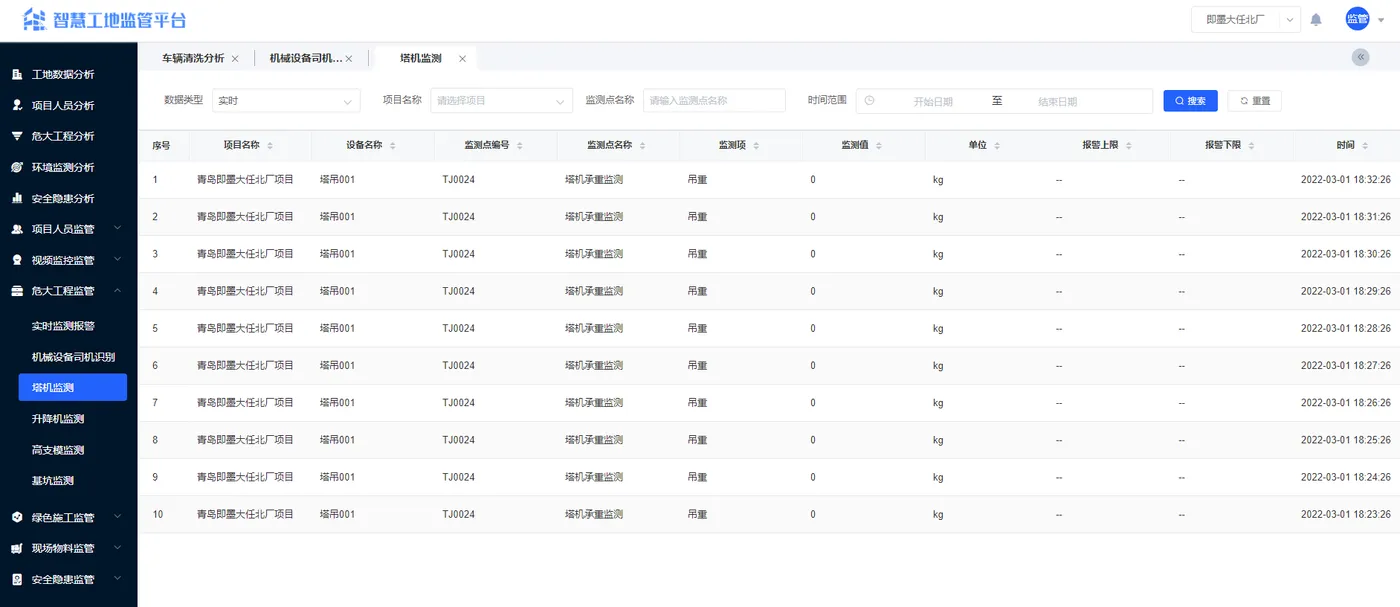Sort by 时间 column sort arrows
This screenshot has height=607, width=1400.
1365,146
